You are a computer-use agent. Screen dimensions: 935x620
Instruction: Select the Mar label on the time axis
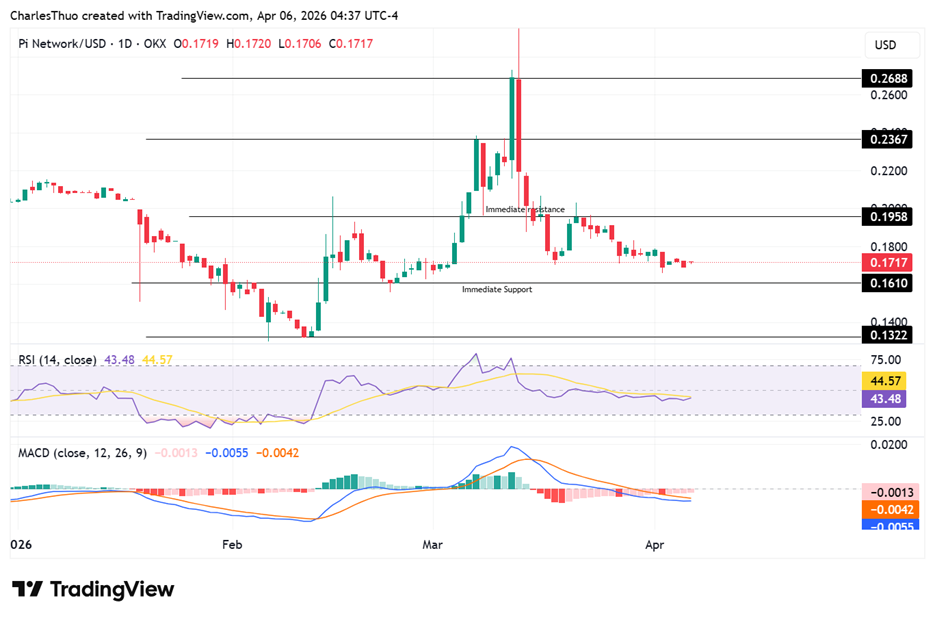[432, 545]
